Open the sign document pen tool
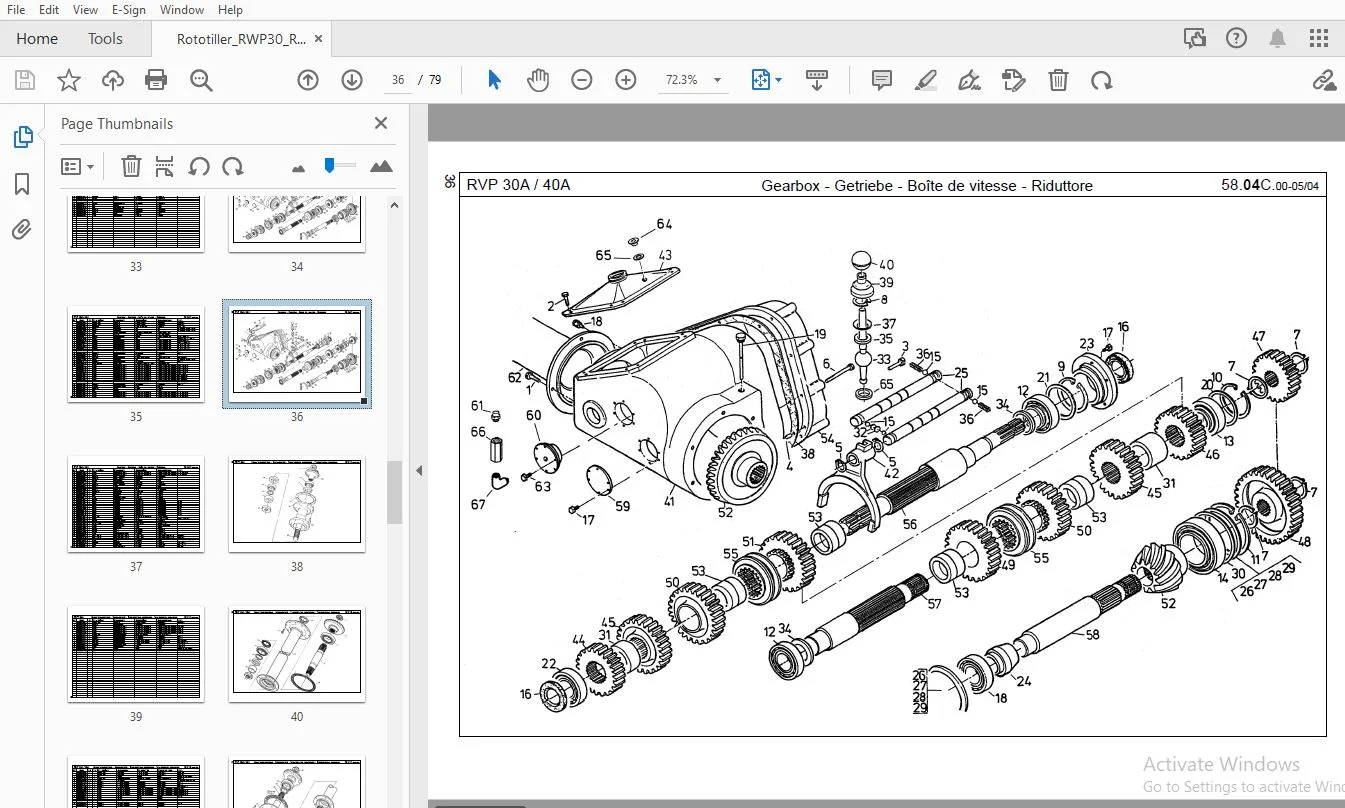This screenshot has height=808, width=1345. [969, 80]
